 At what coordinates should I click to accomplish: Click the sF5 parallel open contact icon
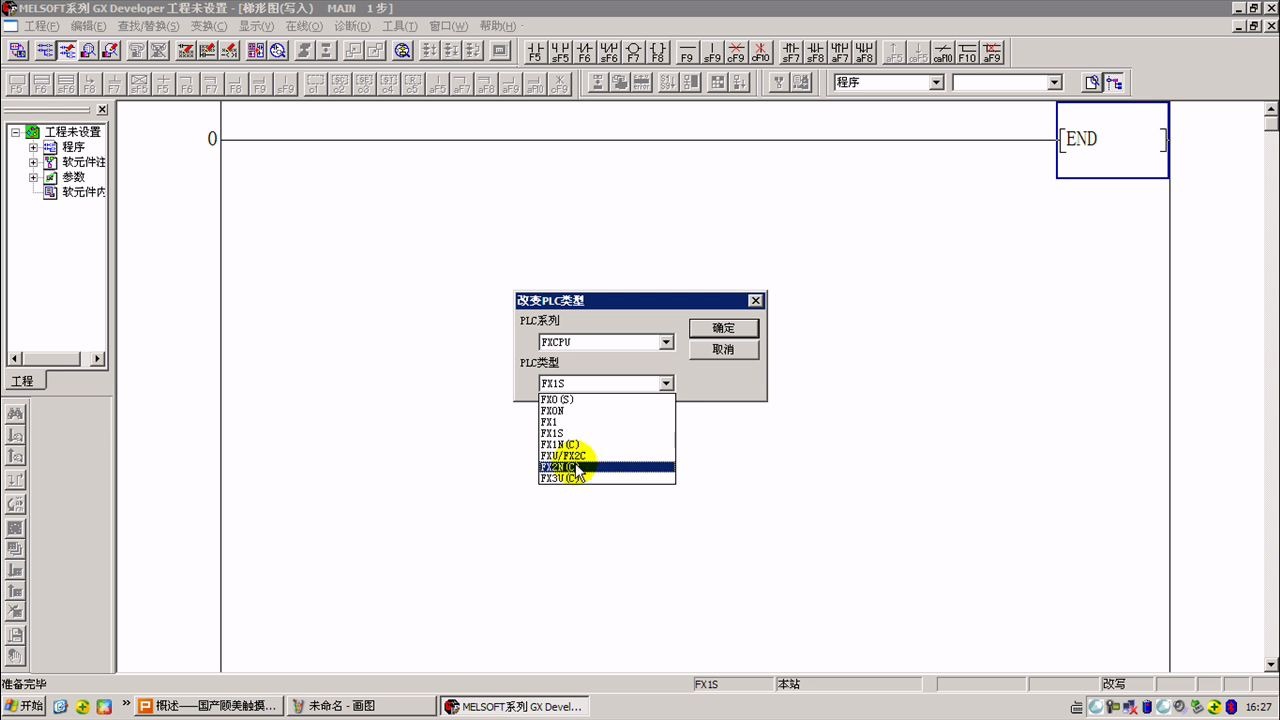(x=560, y=51)
